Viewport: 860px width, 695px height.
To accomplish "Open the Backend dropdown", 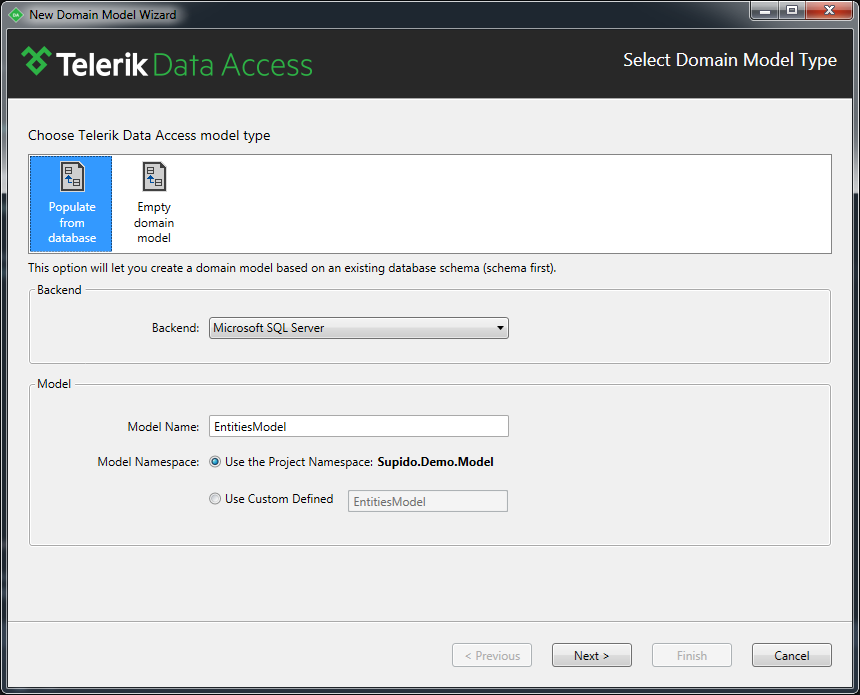I will 359,328.
